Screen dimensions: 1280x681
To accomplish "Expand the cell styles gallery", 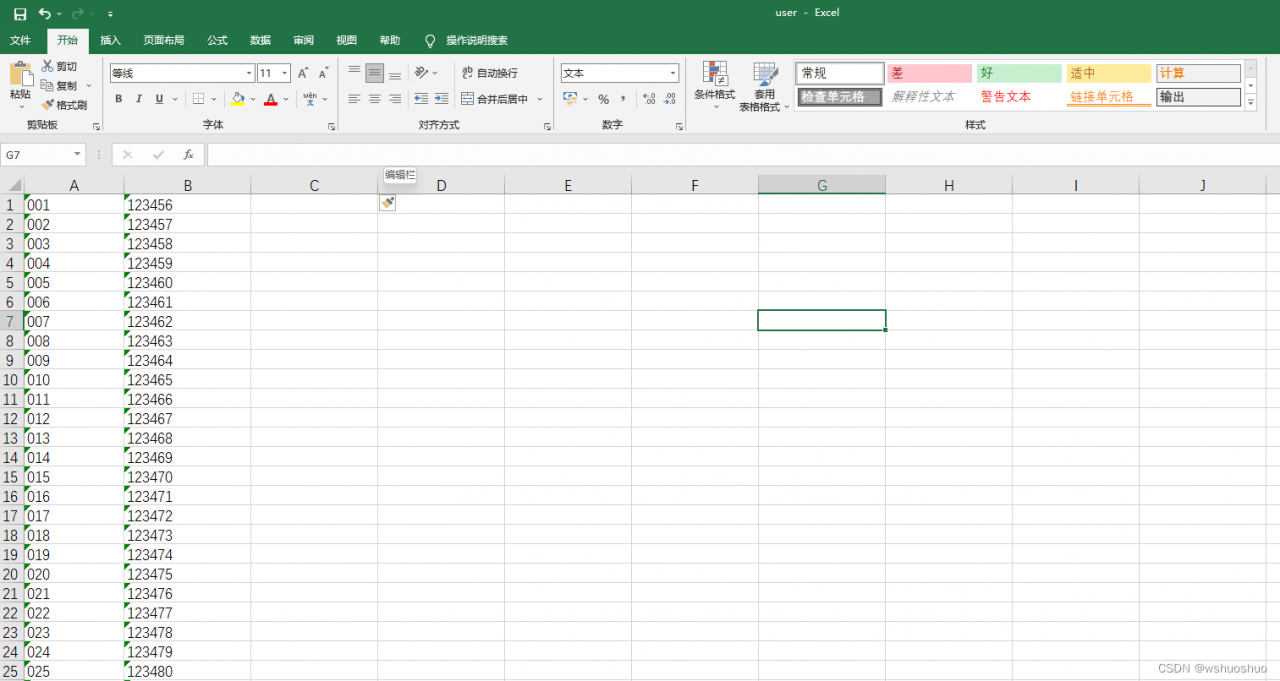I will (x=1250, y=103).
